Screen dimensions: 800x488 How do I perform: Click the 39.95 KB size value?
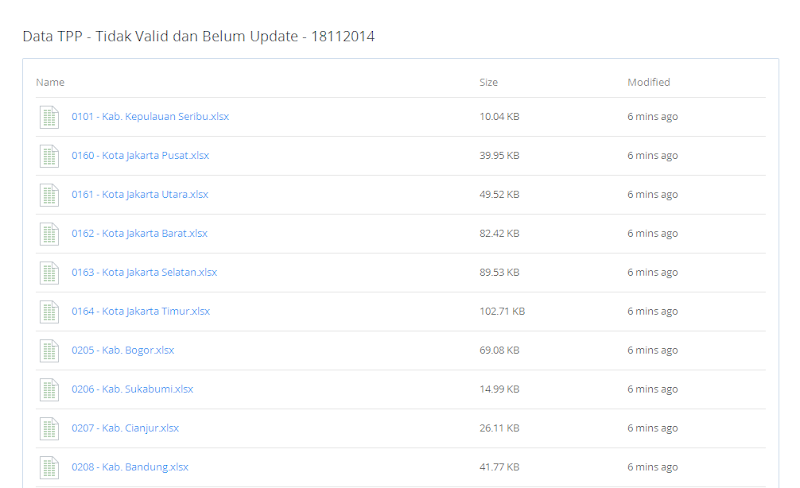(499, 155)
